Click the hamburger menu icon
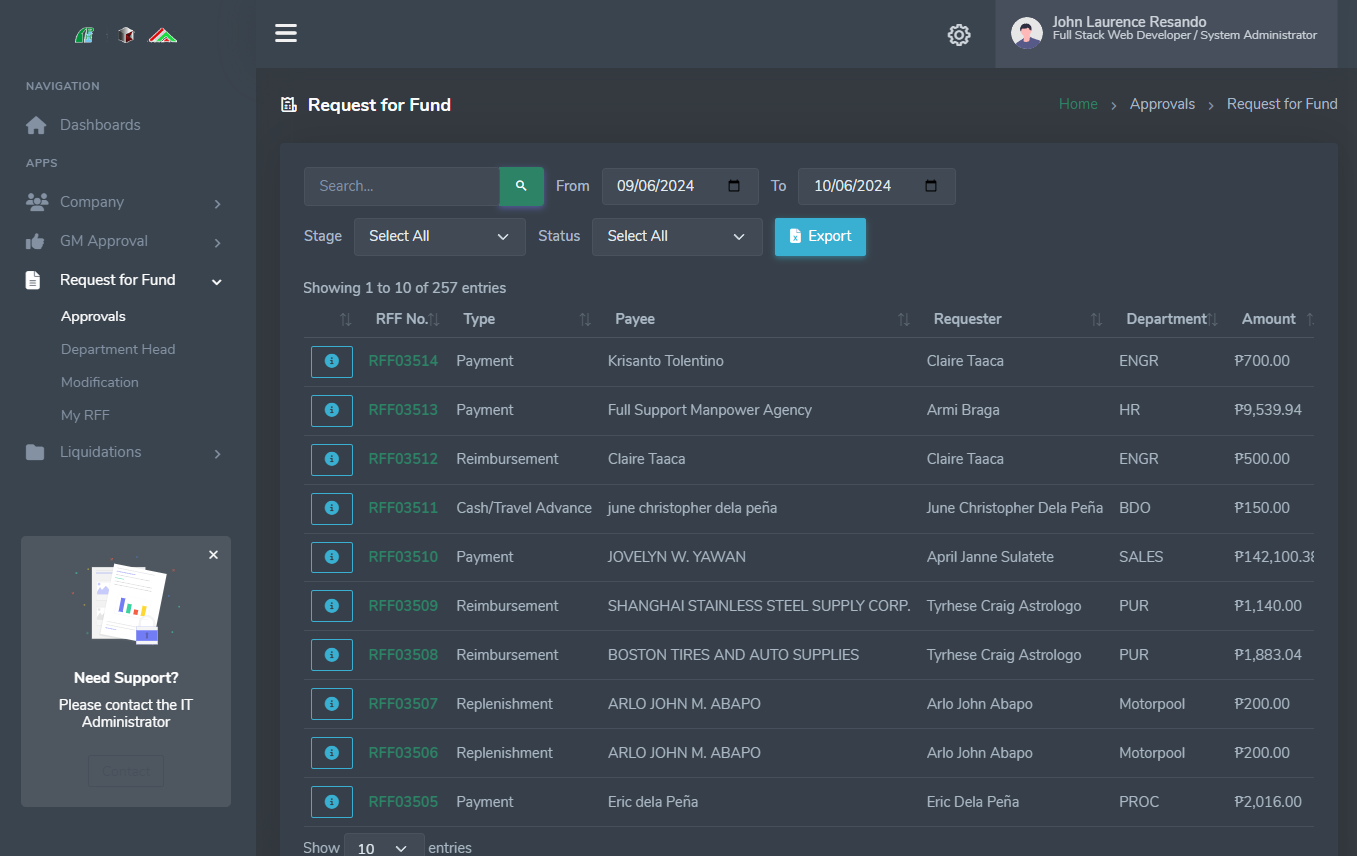1357x856 pixels. tap(286, 34)
